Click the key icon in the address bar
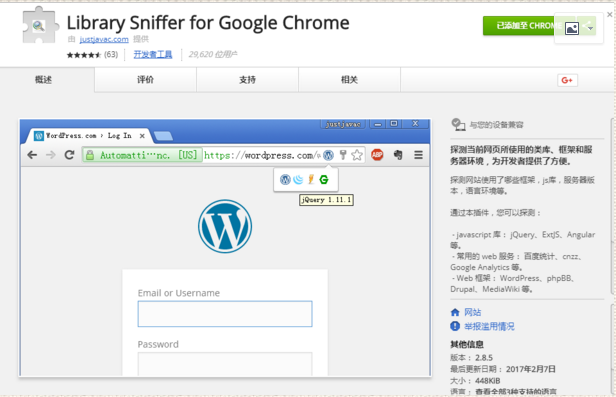This screenshot has height=397, width=616. point(343,155)
